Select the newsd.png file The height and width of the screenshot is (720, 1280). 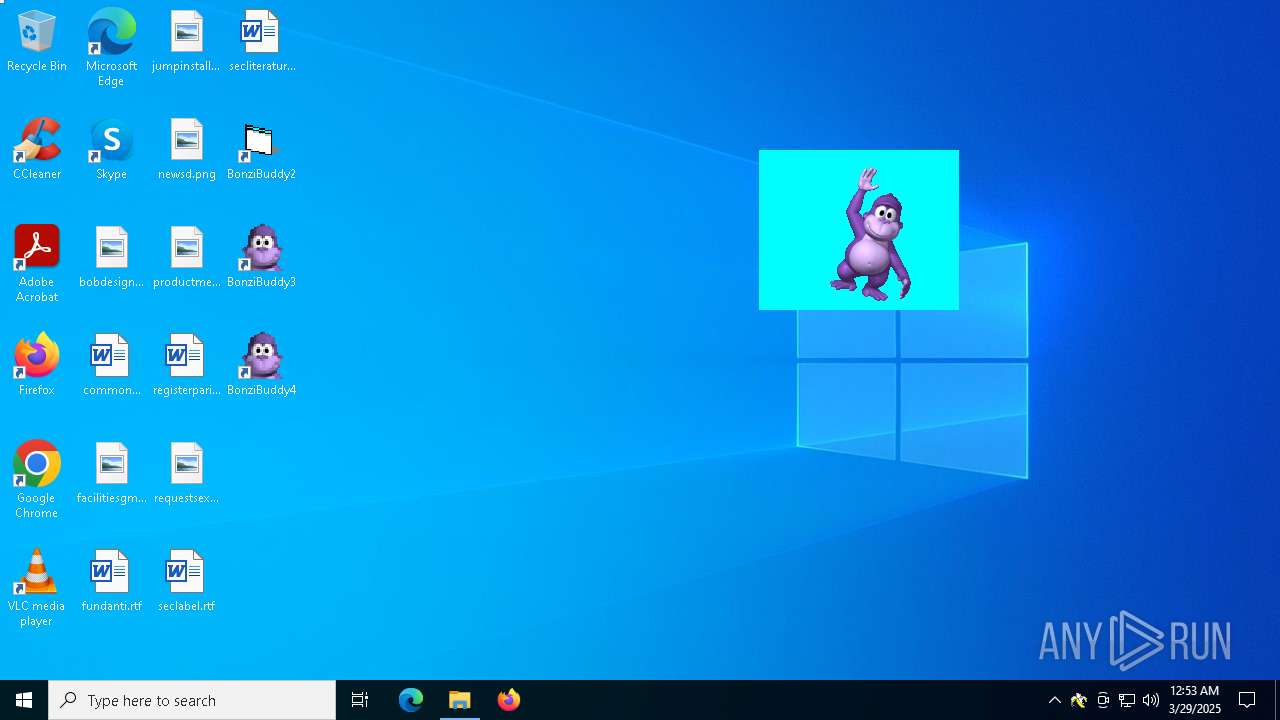click(x=186, y=150)
